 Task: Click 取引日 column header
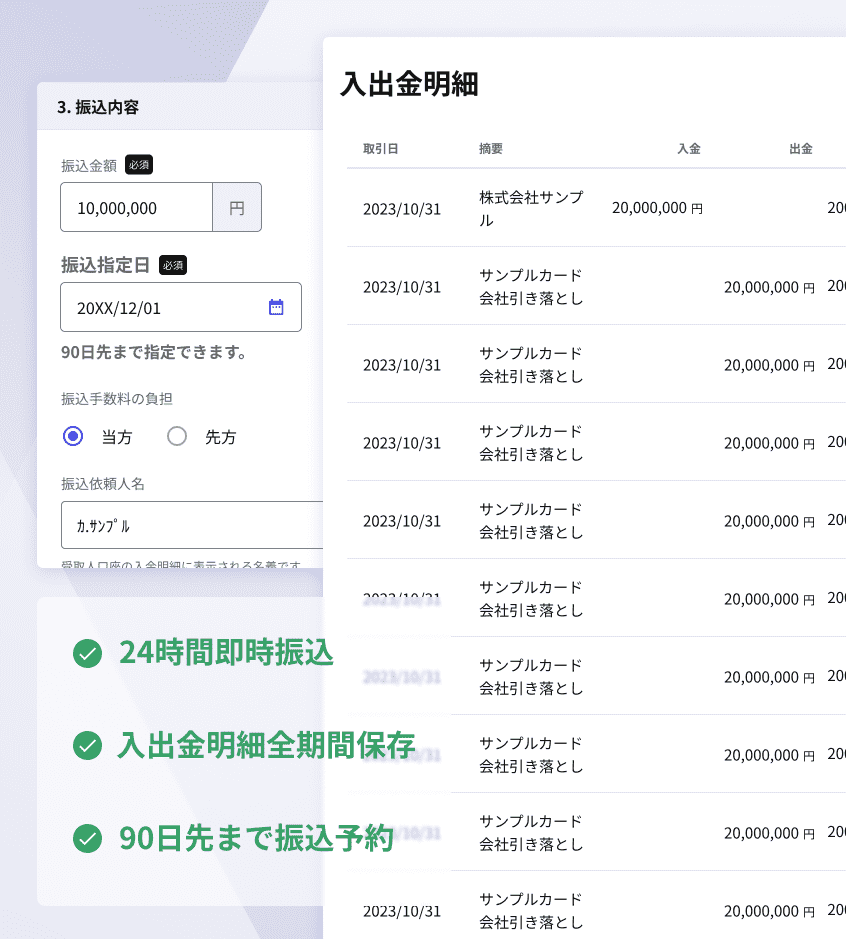(380, 149)
